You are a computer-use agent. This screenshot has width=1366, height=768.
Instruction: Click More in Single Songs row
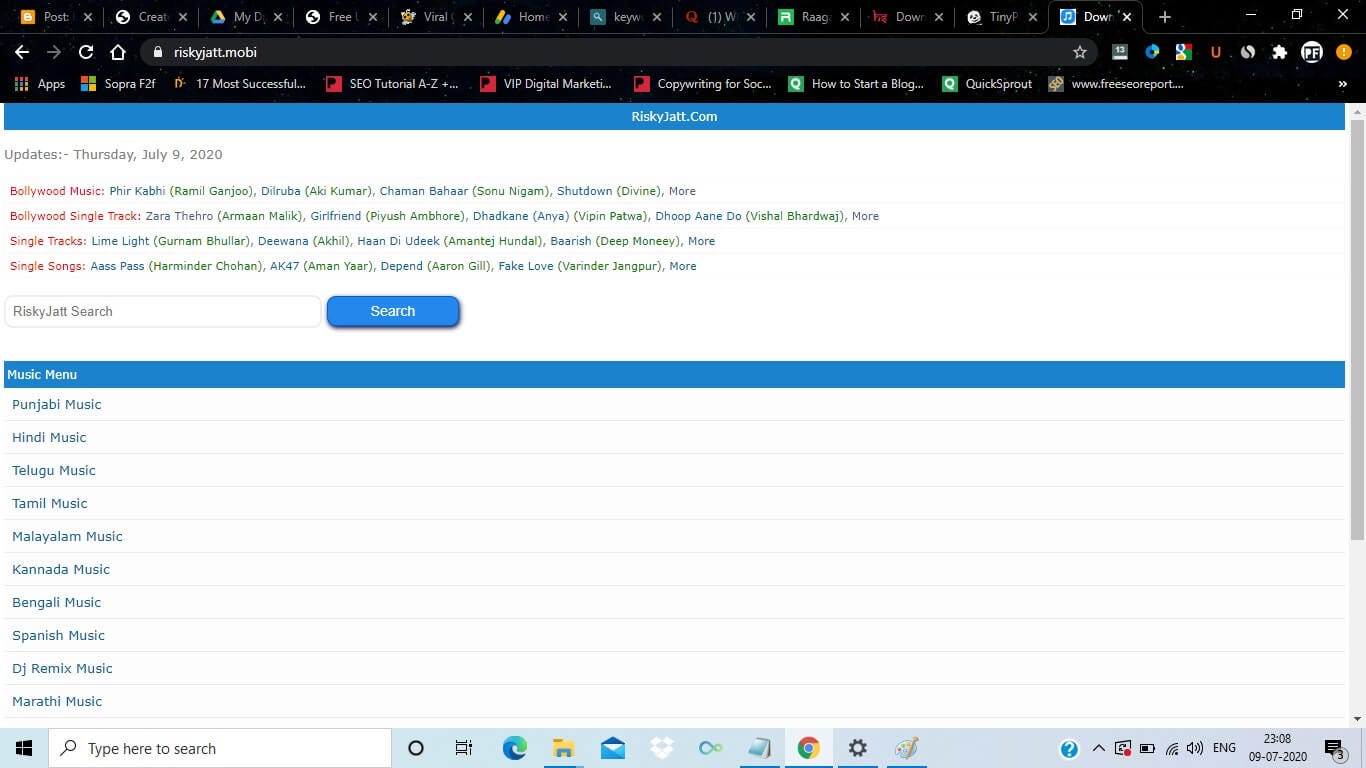click(x=683, y=266)
